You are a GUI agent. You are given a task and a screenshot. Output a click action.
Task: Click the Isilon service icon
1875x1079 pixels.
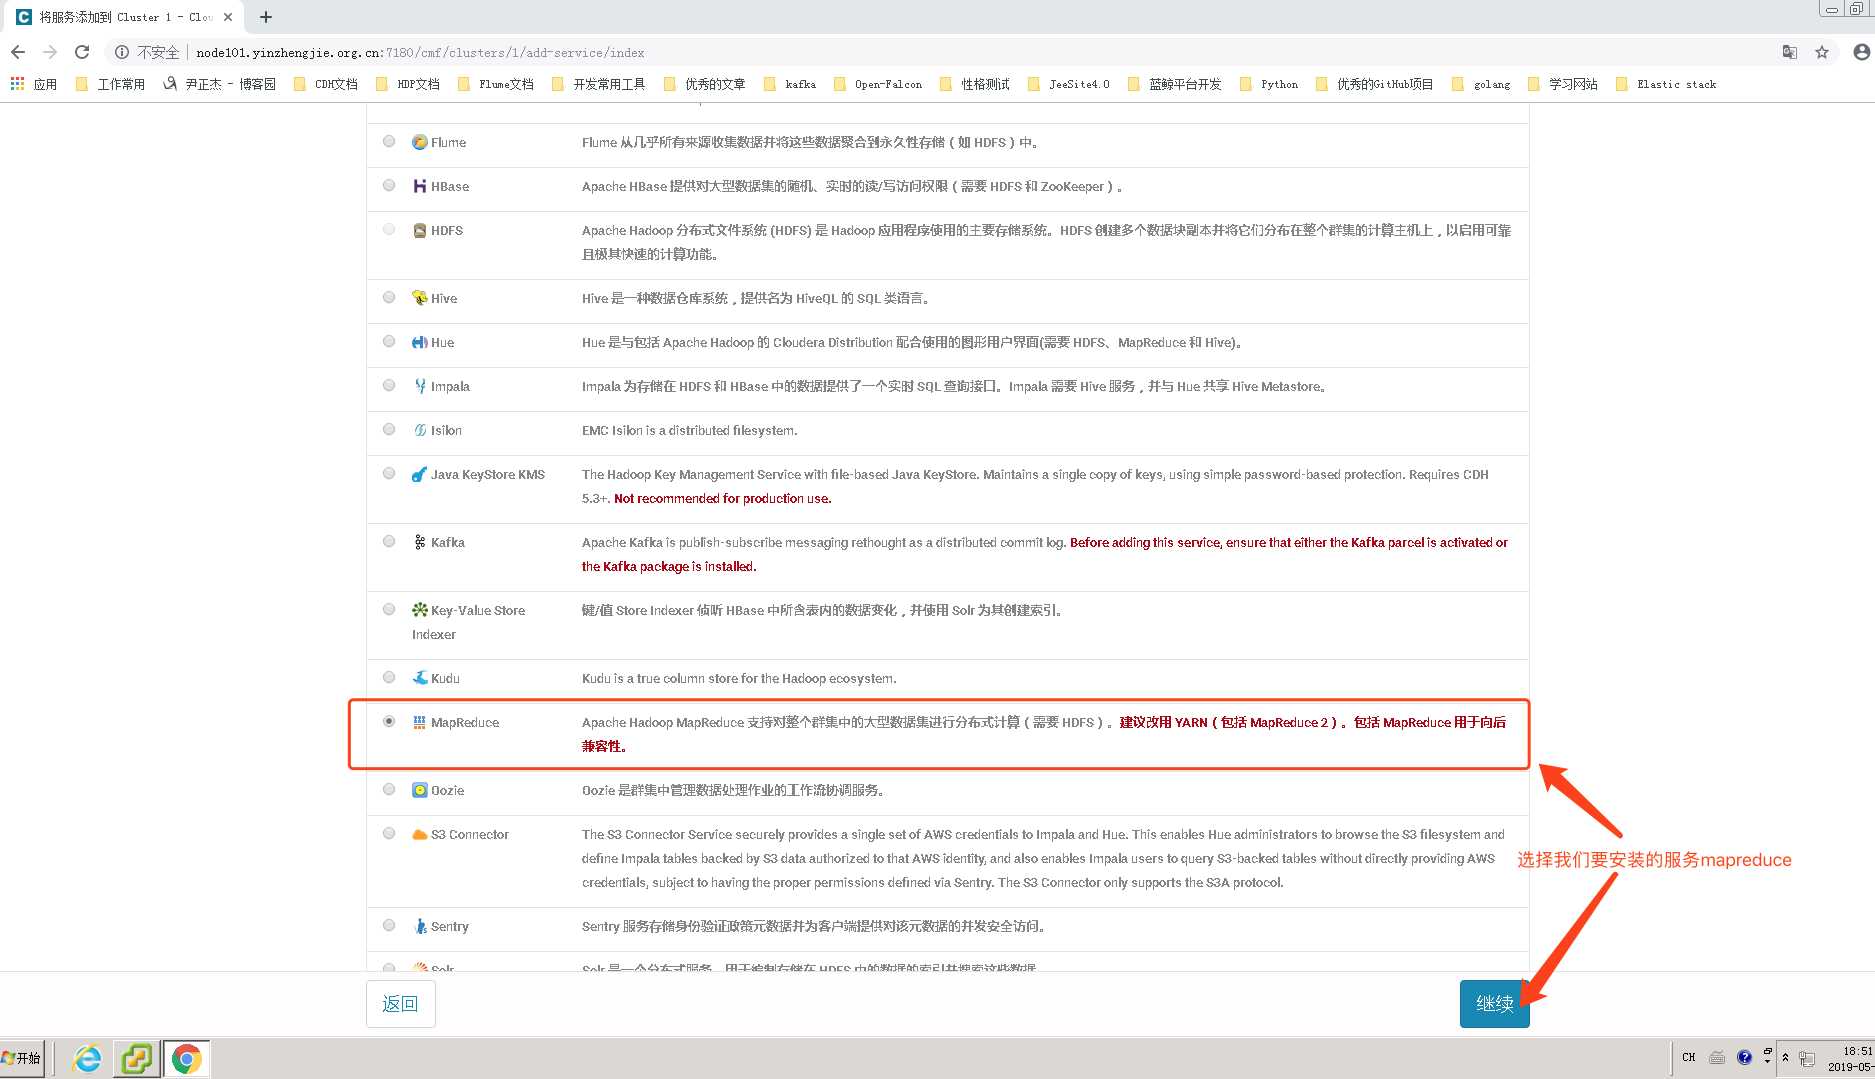[x=420, y=430]
